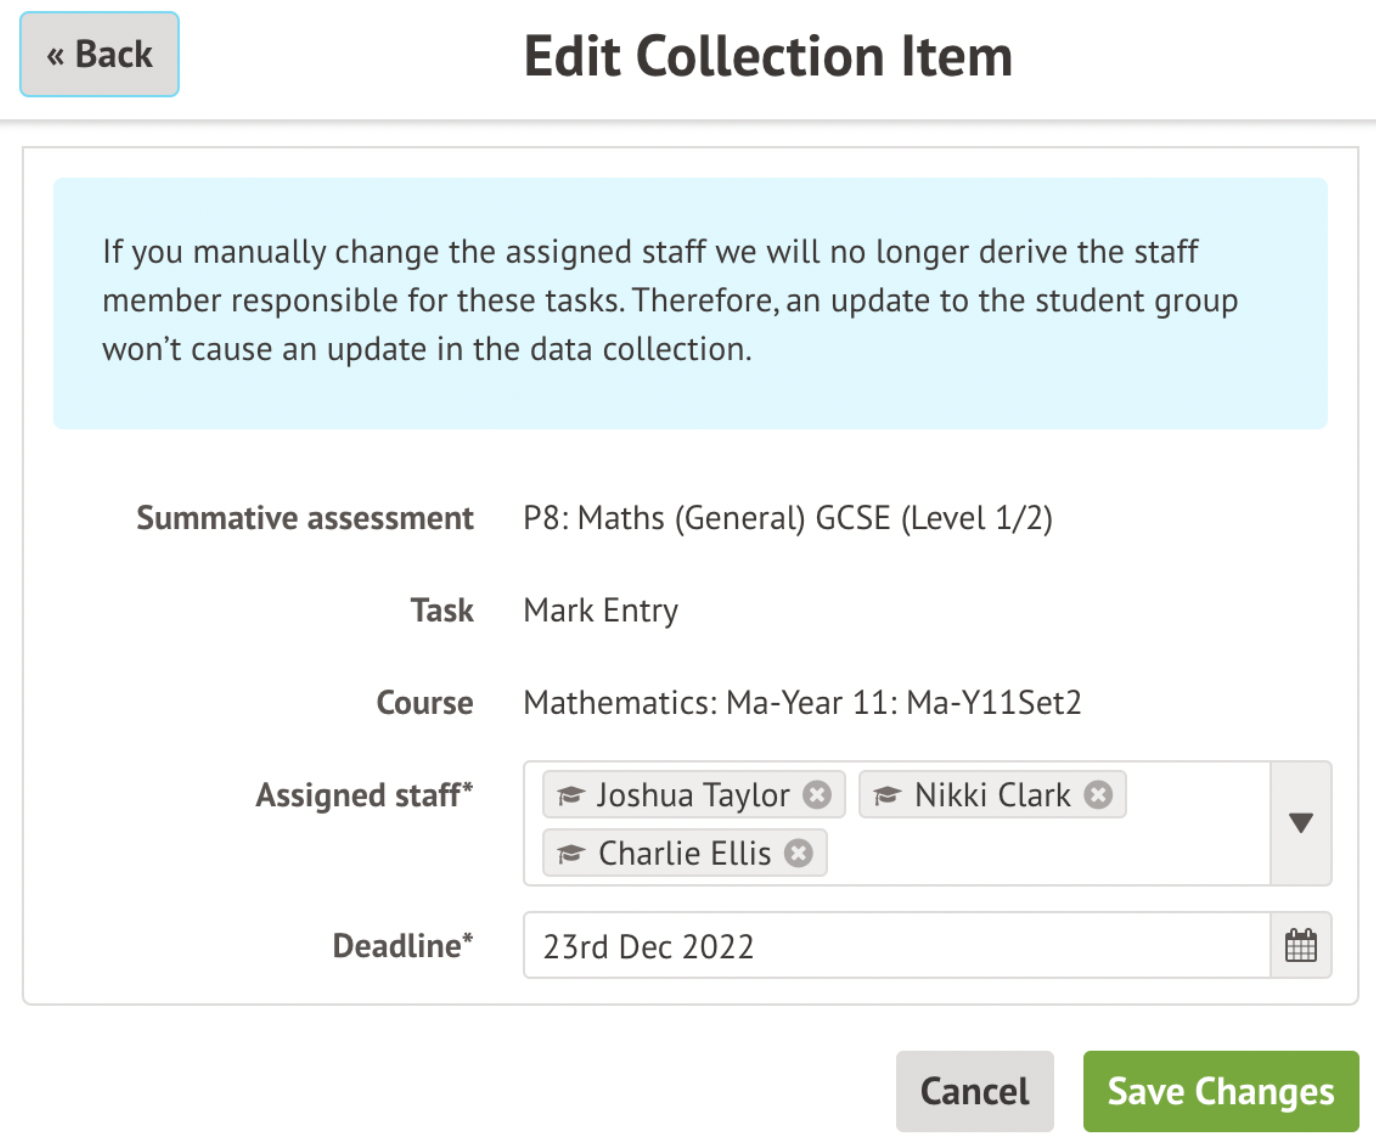The height and width of the screenshot is (1146, 1376).
Task: Click graduation cap icon beside Joshua Taylor
Action: tap(571, 796)
